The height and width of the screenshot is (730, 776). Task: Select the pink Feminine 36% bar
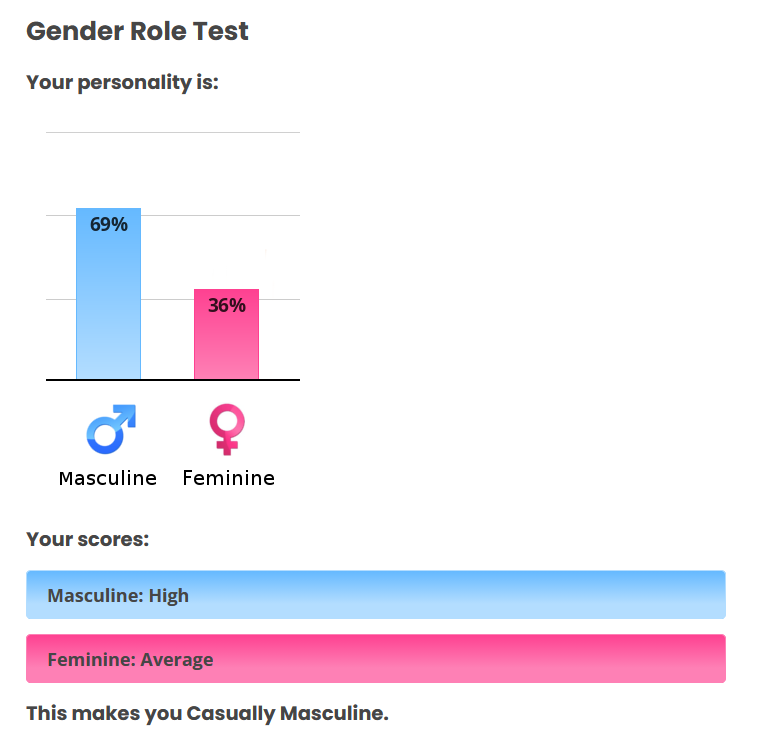pyautogui.click(x=226, y=334)
